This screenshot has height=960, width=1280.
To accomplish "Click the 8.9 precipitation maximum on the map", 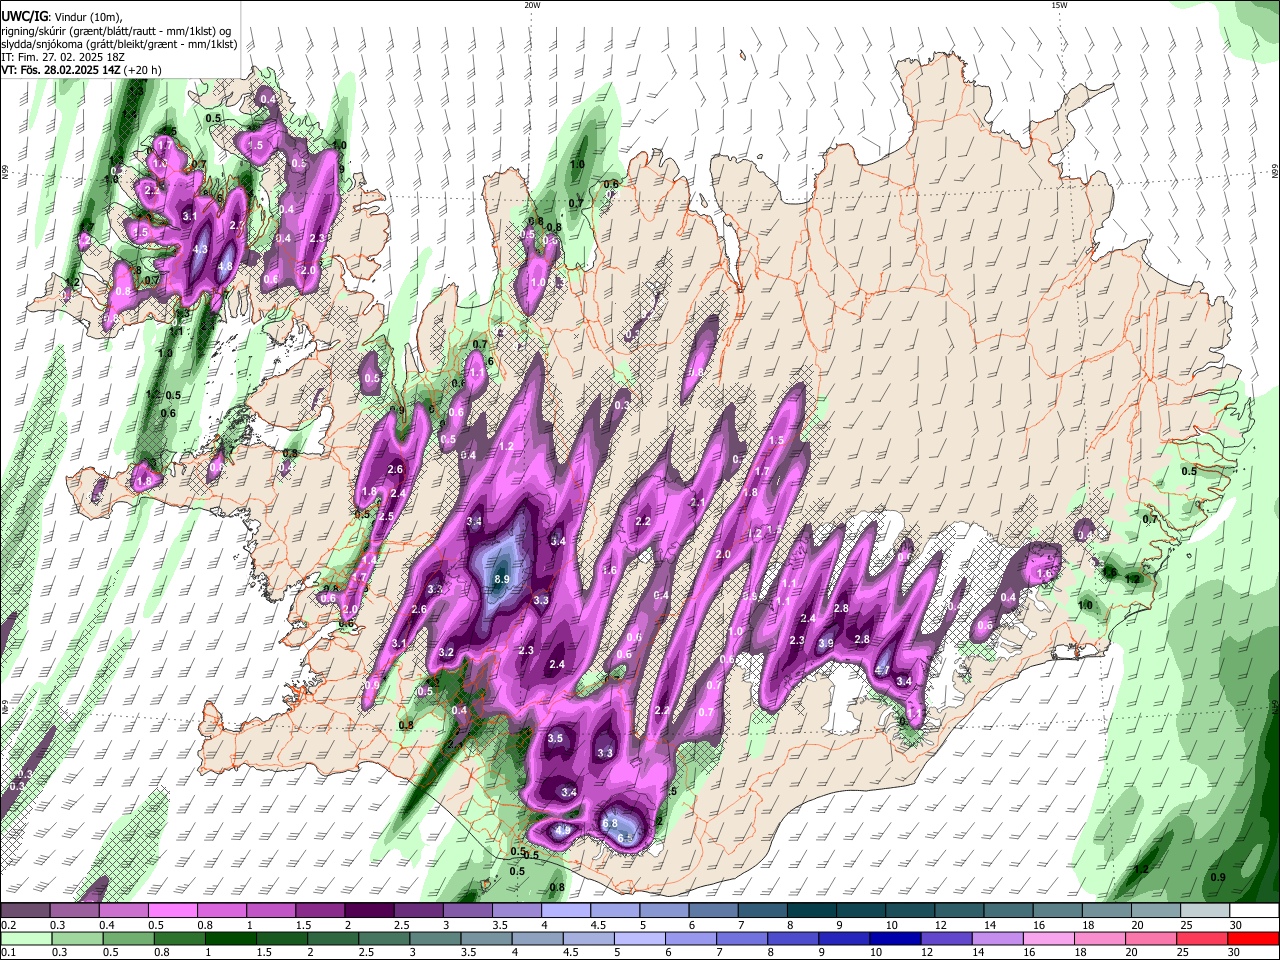I will 502,579.
